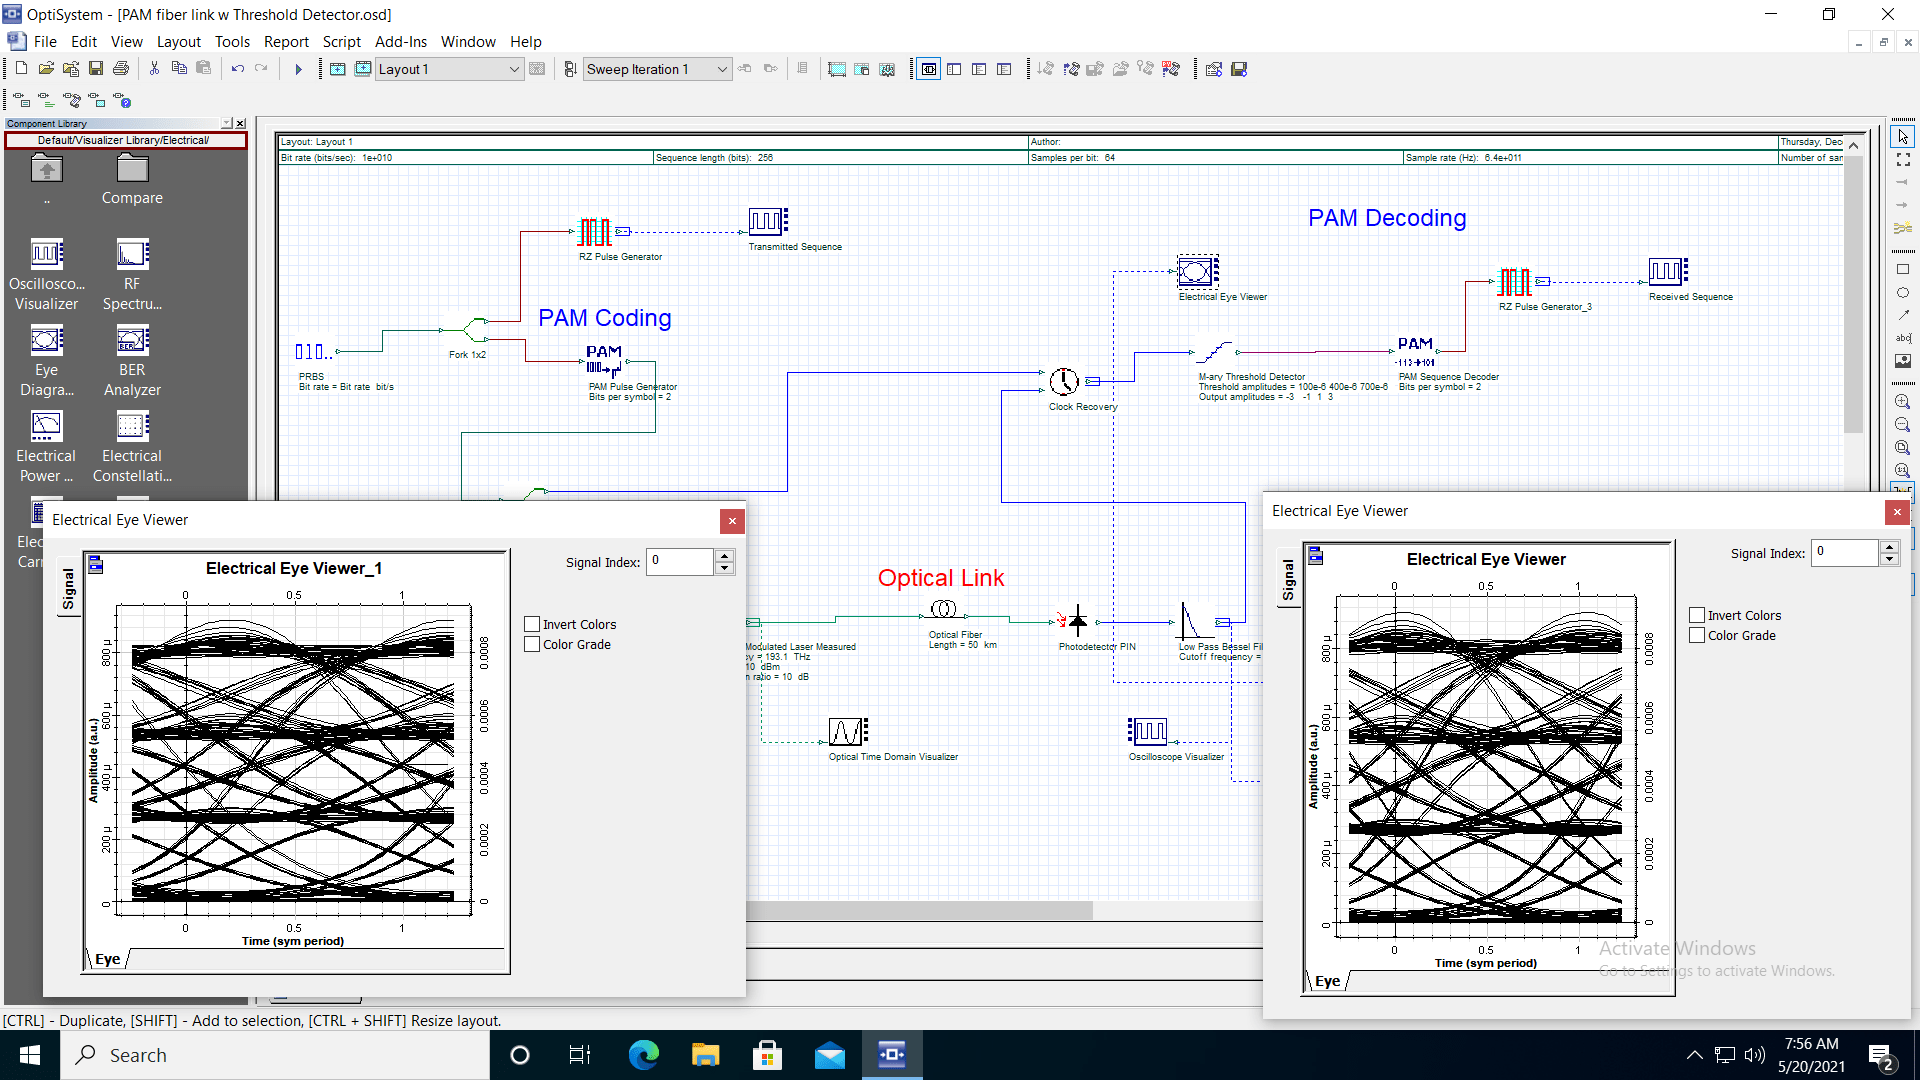Open the Layout 1 dropdown
This screenshot has width=1920, height=1080.
click(513, 69)
